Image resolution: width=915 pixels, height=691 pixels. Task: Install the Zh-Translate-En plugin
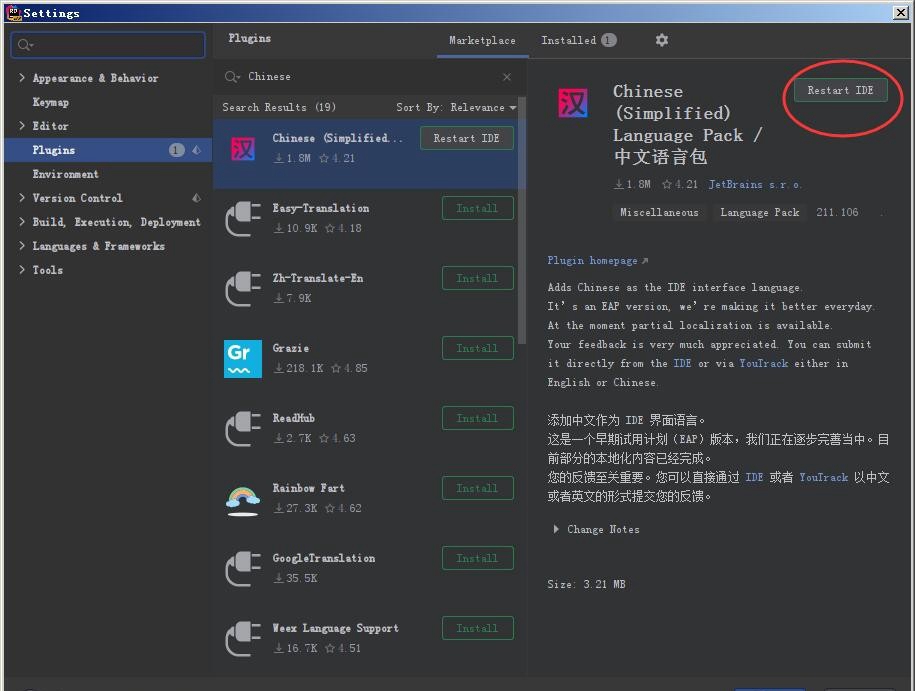coord(477,278)
